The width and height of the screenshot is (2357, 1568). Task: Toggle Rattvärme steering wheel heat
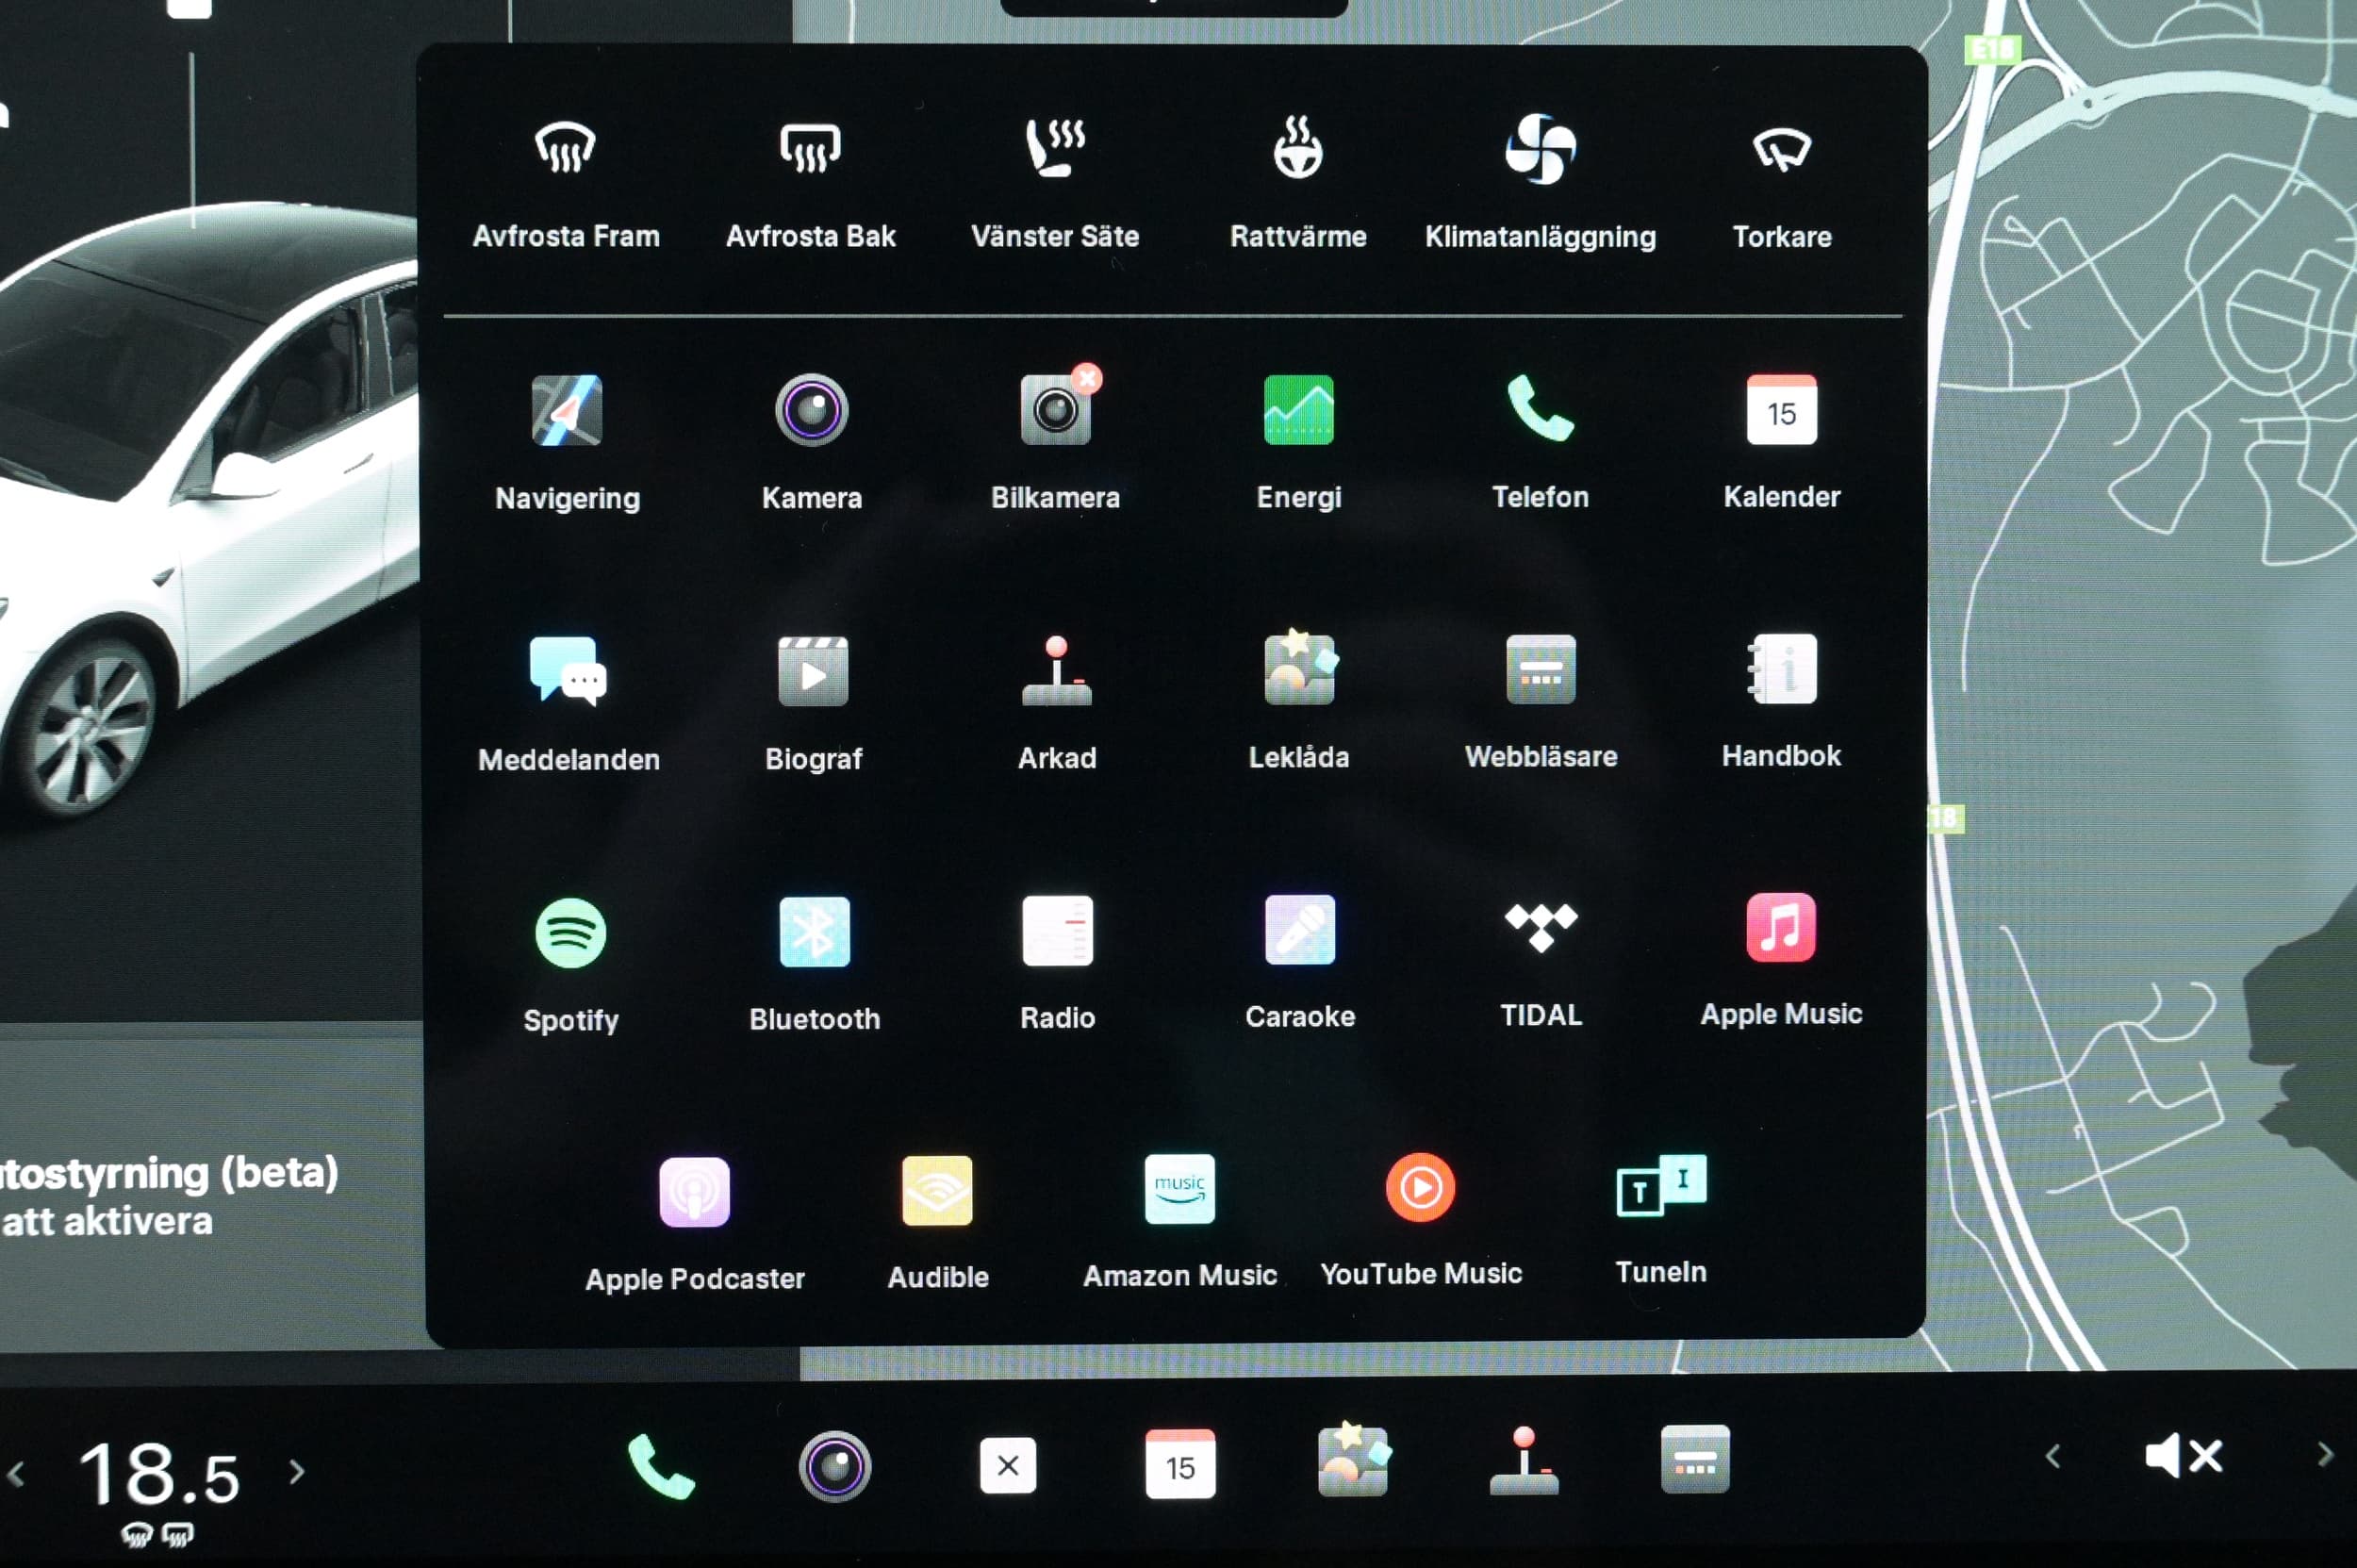(1298, 182)
